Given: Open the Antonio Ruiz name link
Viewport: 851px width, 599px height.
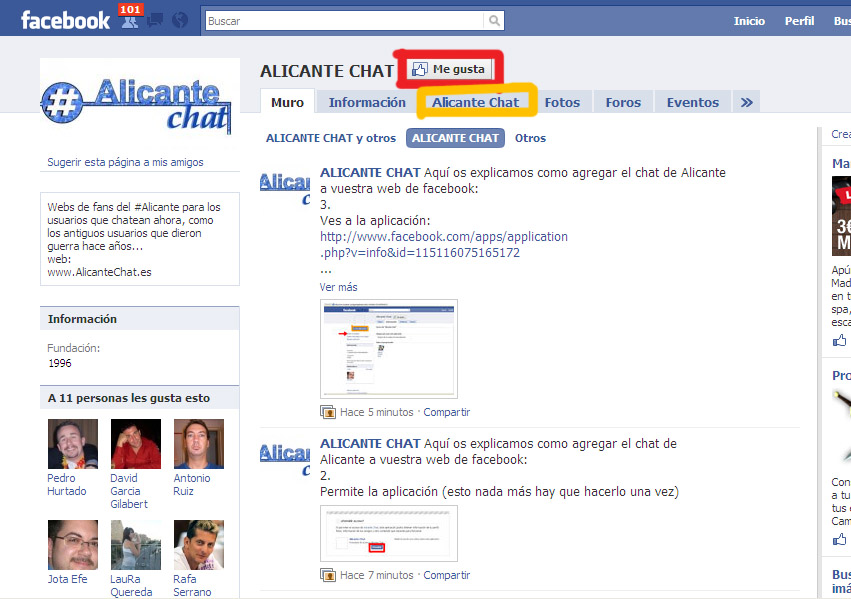Looking at the screenshot, I should [x=192, y=485].
